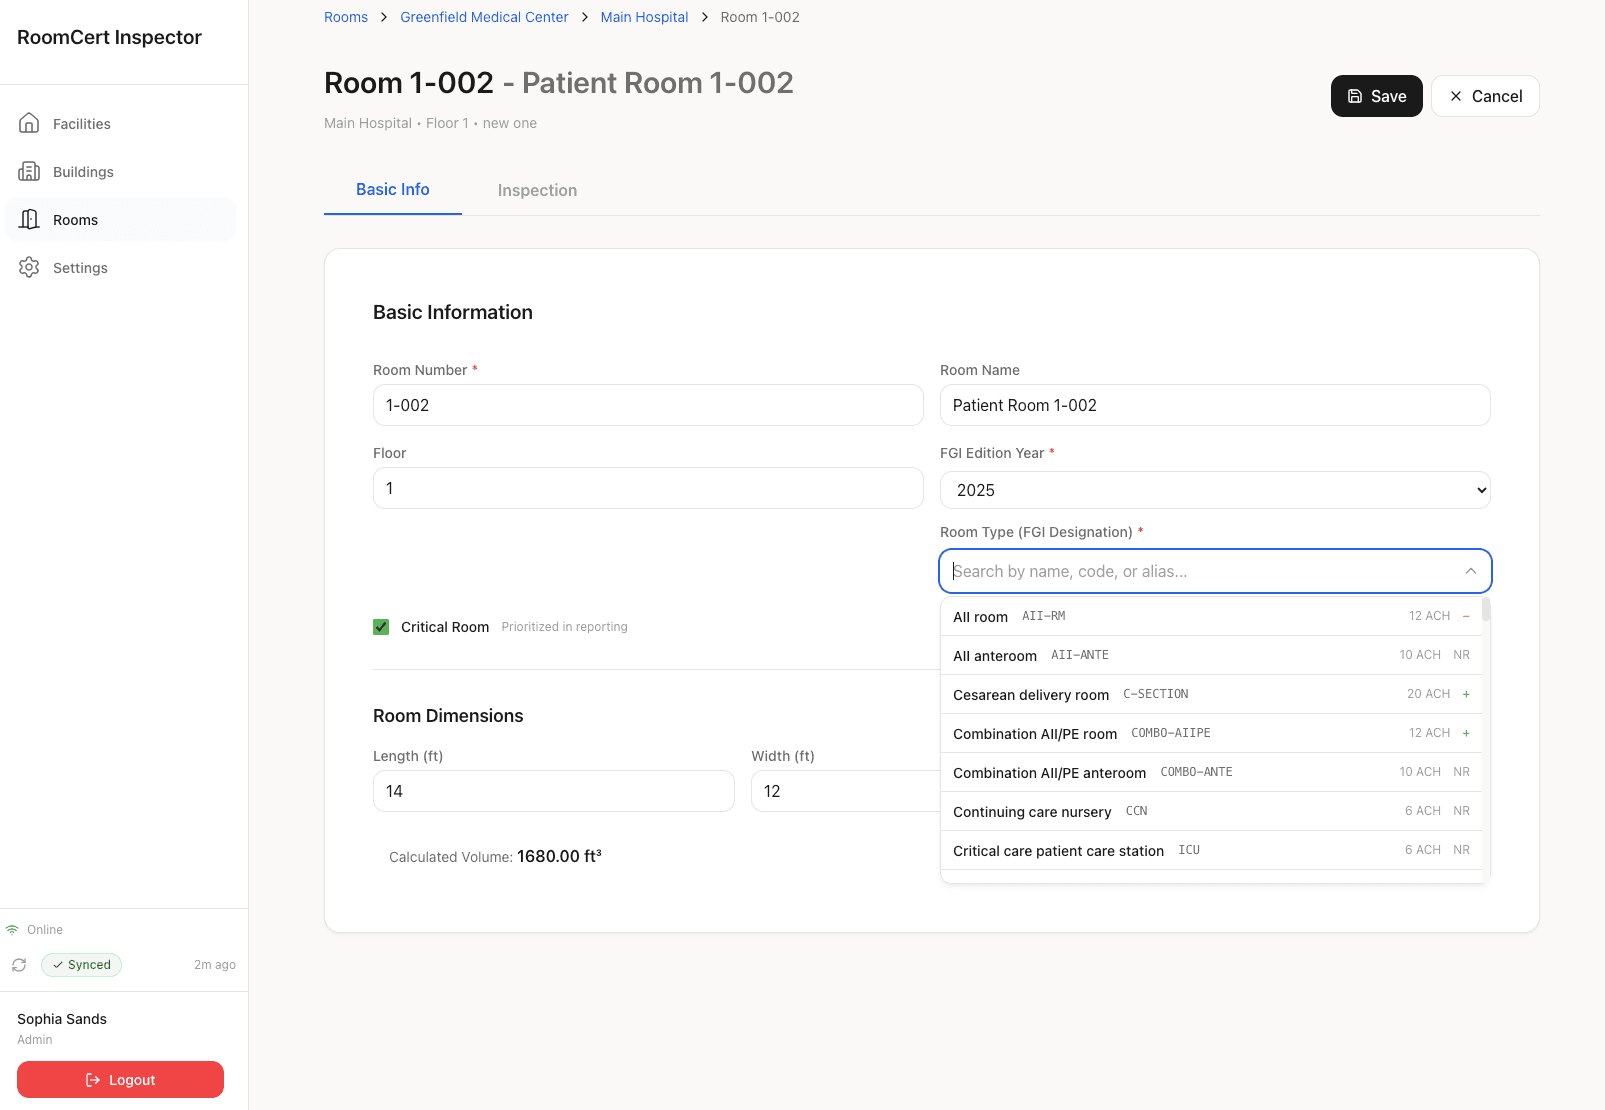Click the sync refresh icon
Image resolution: width=1605 pixels, height=1110 pixels.
(x=19, y=965)
